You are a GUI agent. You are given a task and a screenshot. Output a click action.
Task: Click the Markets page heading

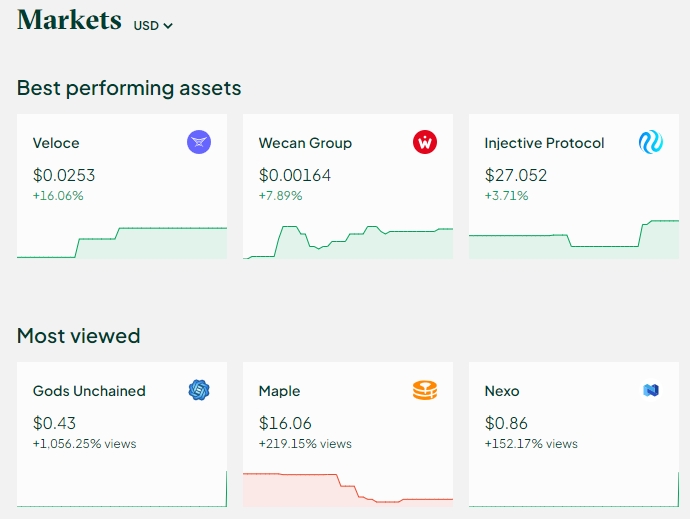tap(70, 20)
